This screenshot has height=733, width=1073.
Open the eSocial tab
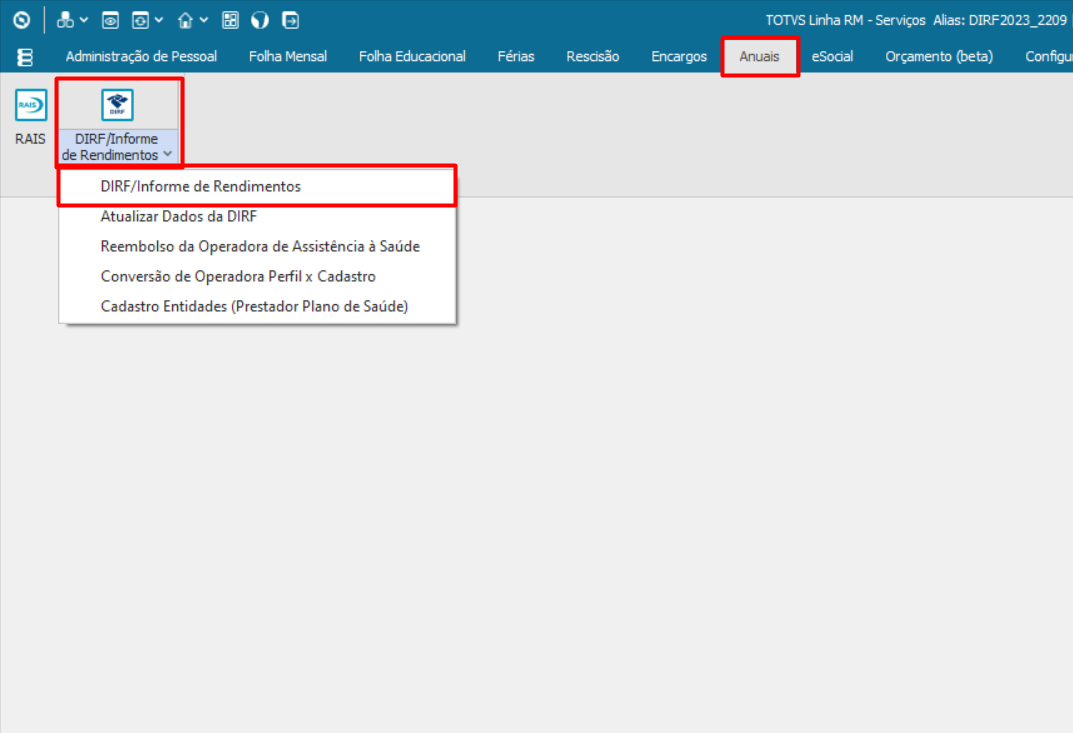tap(832, 57)
